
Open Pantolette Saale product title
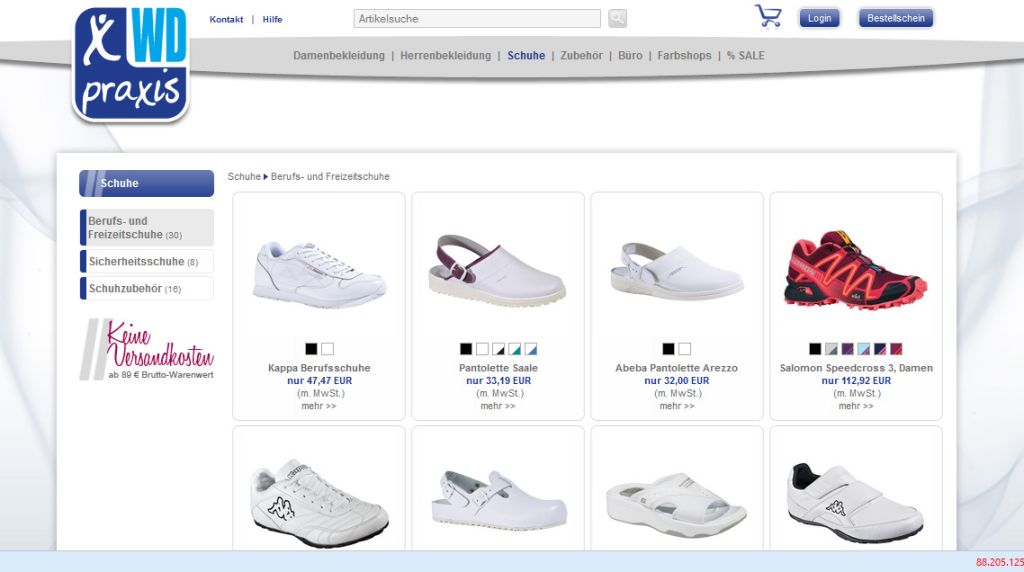click(498, 368)
